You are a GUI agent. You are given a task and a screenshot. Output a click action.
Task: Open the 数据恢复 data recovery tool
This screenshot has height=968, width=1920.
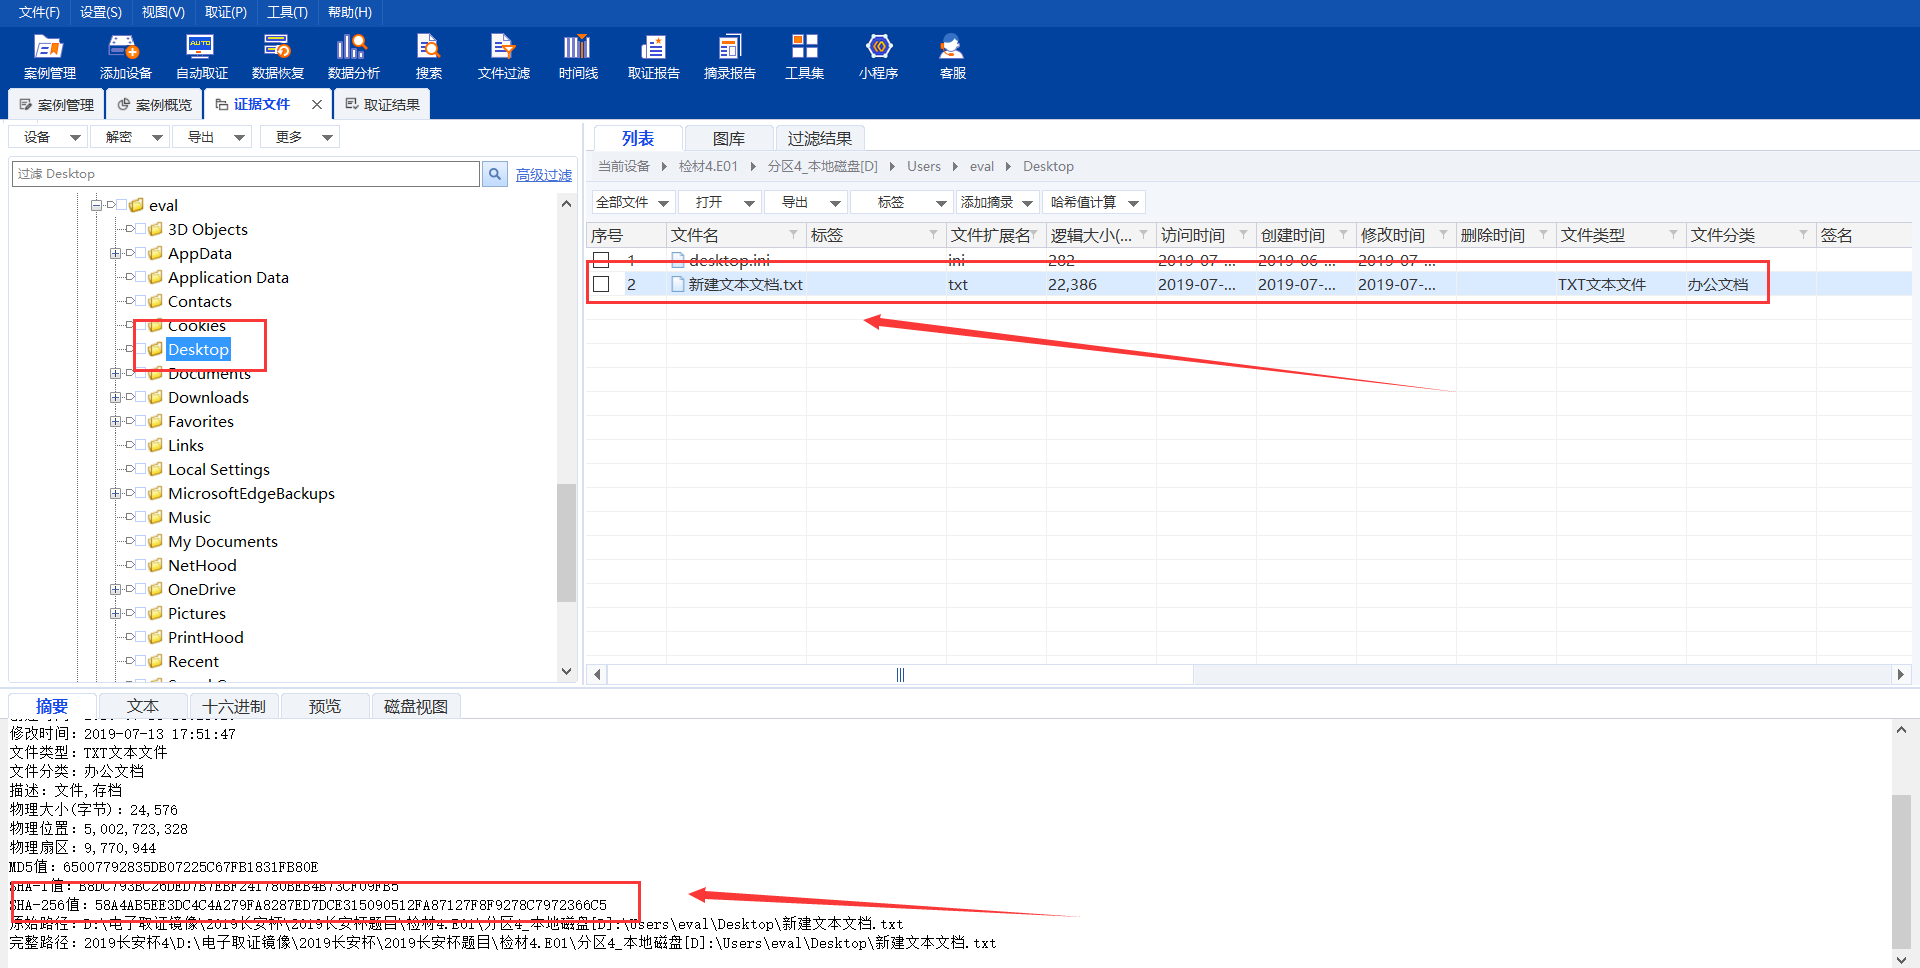277,57
